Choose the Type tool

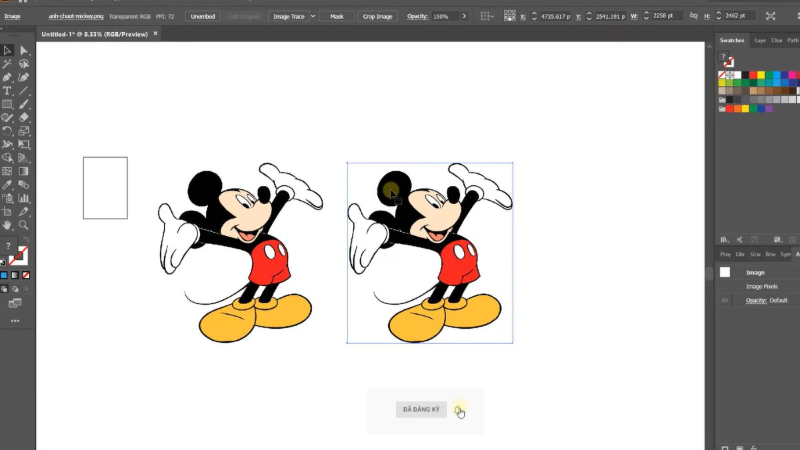pos(7,91)
